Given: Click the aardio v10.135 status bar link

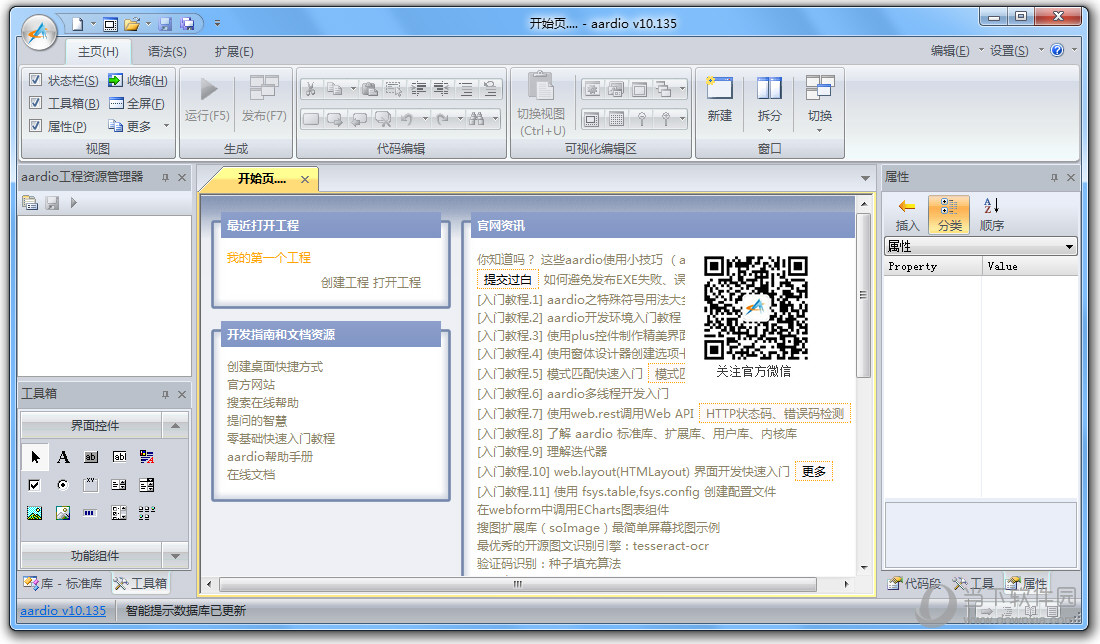Looking at the screenshot, I should click(63, 610).
